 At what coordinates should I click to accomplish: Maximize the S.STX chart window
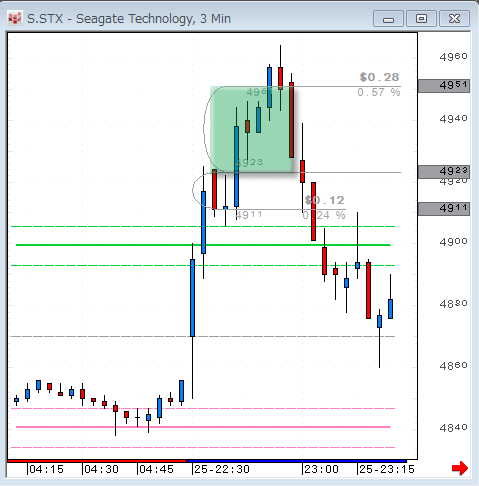(421, 19)
